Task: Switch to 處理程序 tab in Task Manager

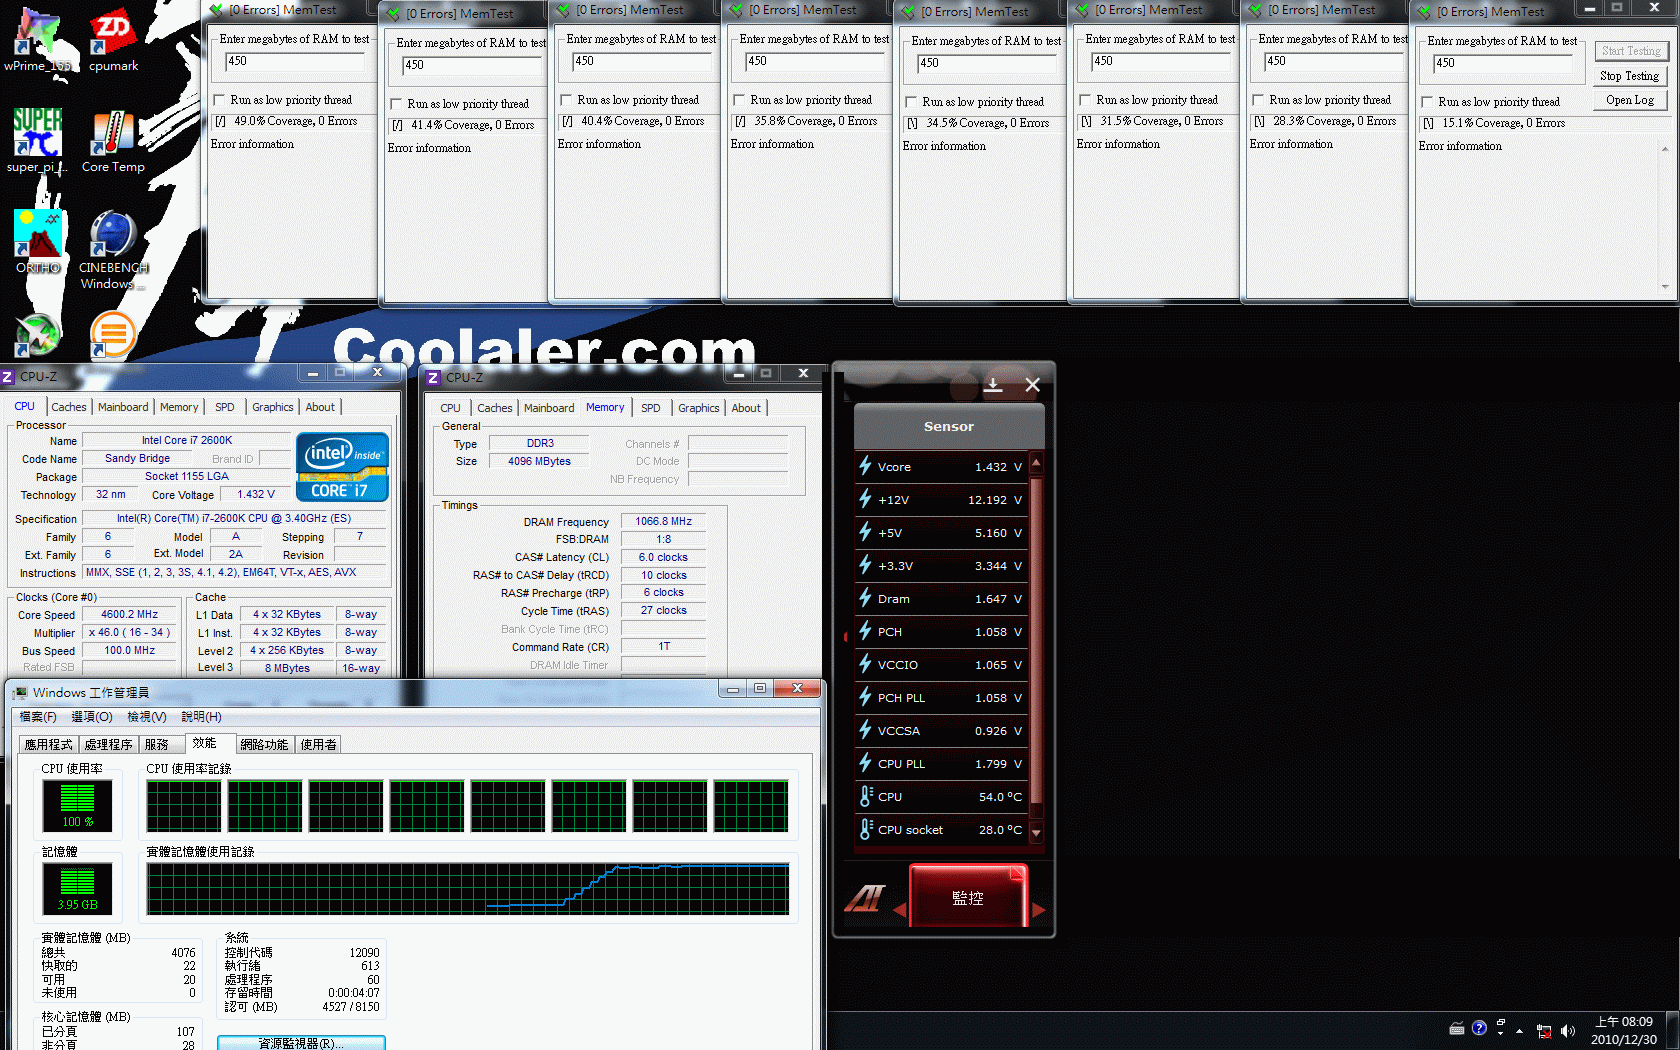Action: coord(108,744)
